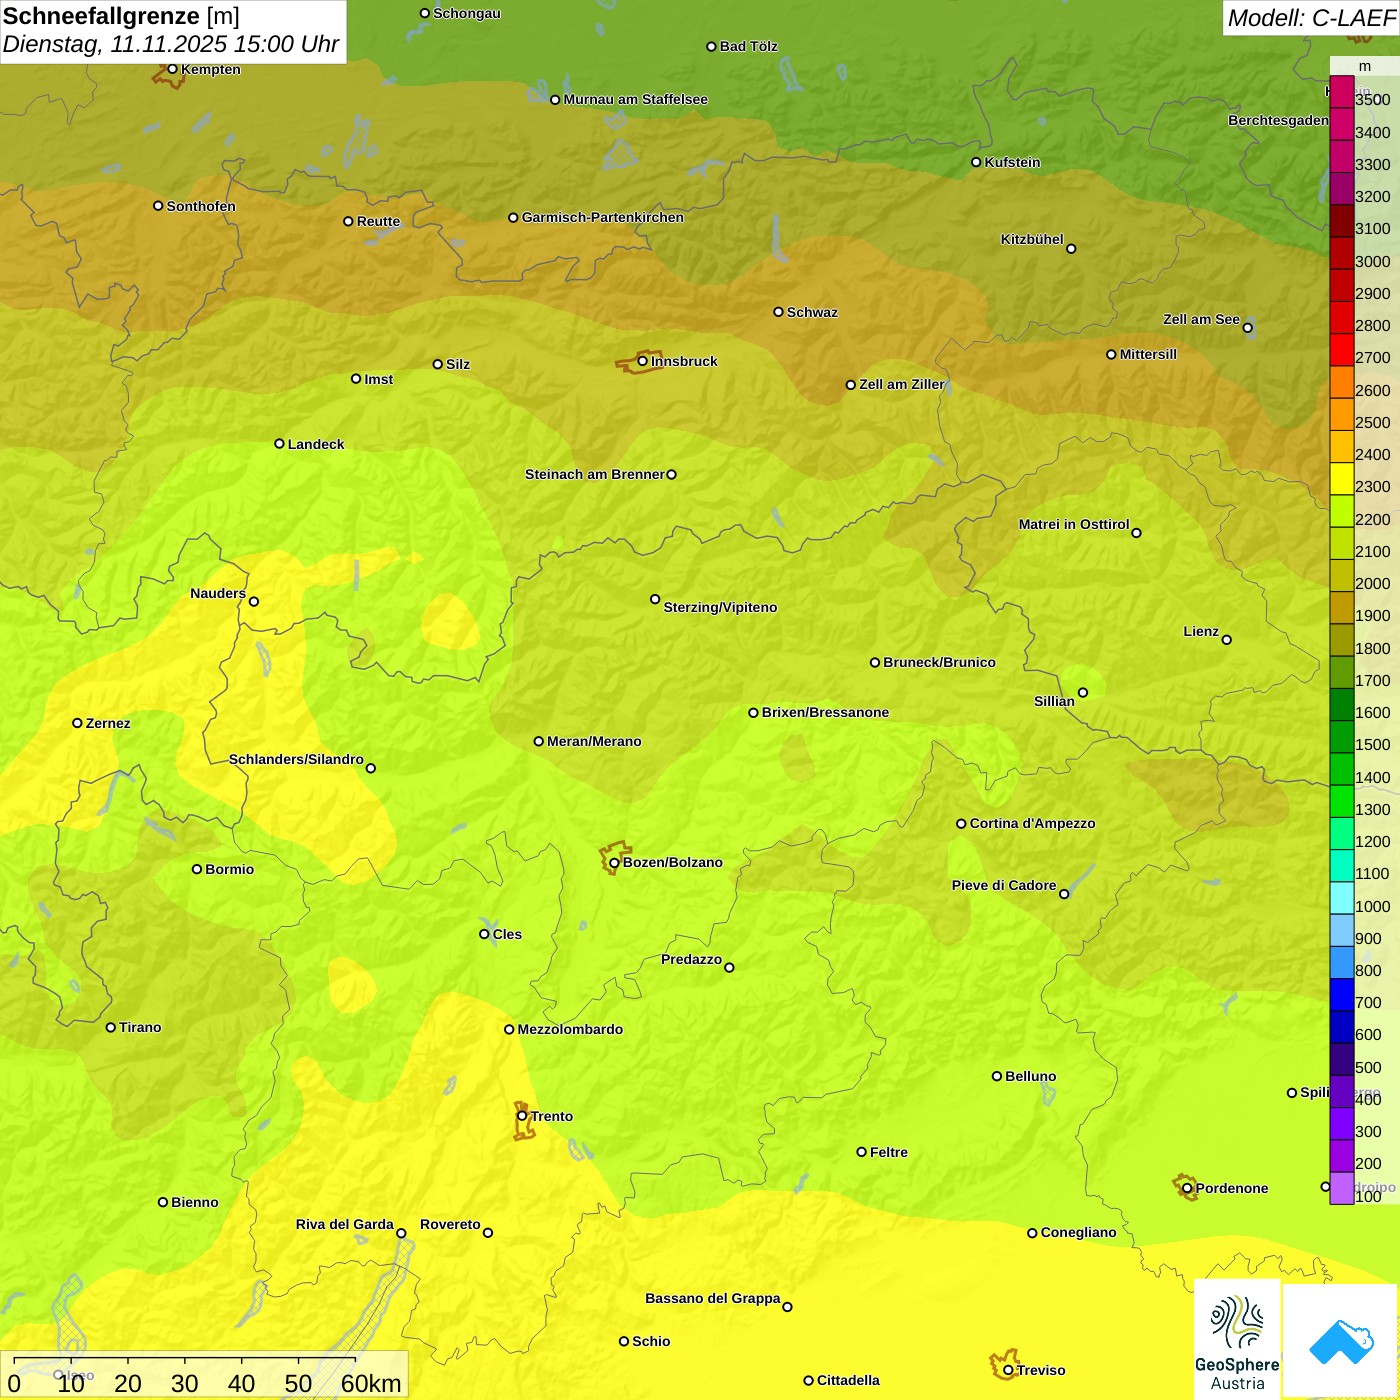1400x1400 pixels.
Task: Click the GeoSphere Austria logo
Action: point(1237,1342)
